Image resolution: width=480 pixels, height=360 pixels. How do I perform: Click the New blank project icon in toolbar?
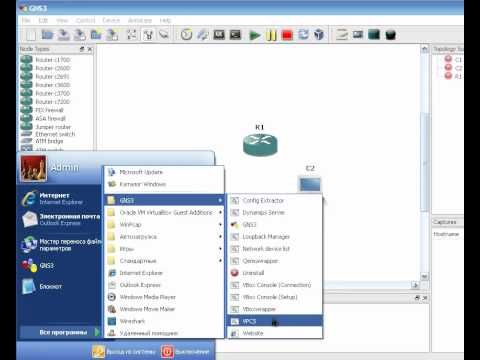[31, 35]
